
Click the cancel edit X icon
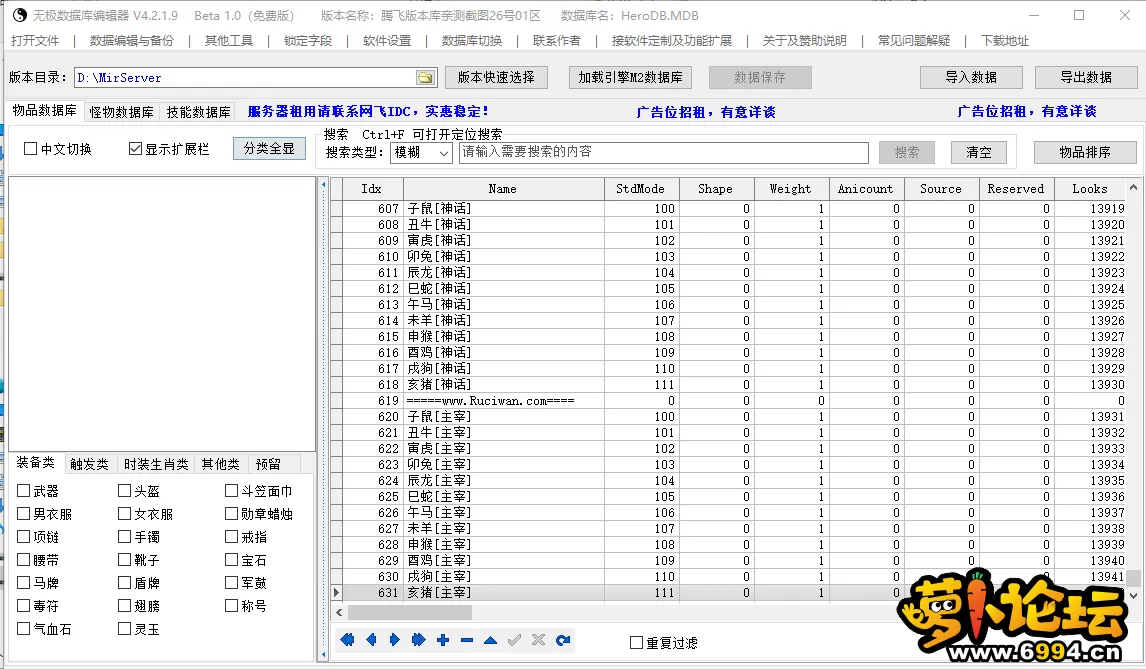539,640
